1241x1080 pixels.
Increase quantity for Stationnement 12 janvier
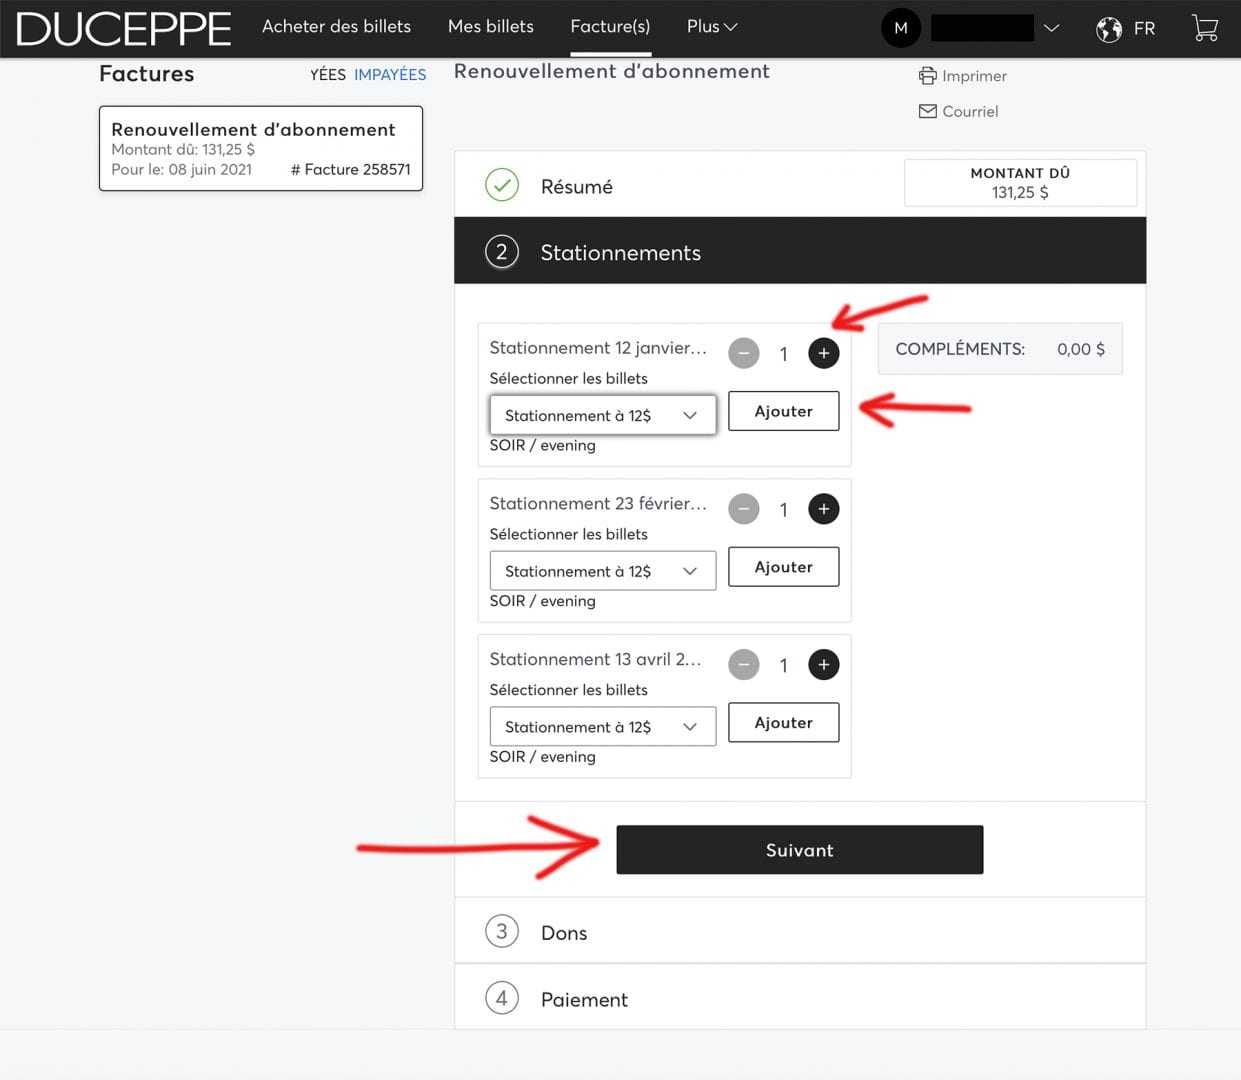823,353
